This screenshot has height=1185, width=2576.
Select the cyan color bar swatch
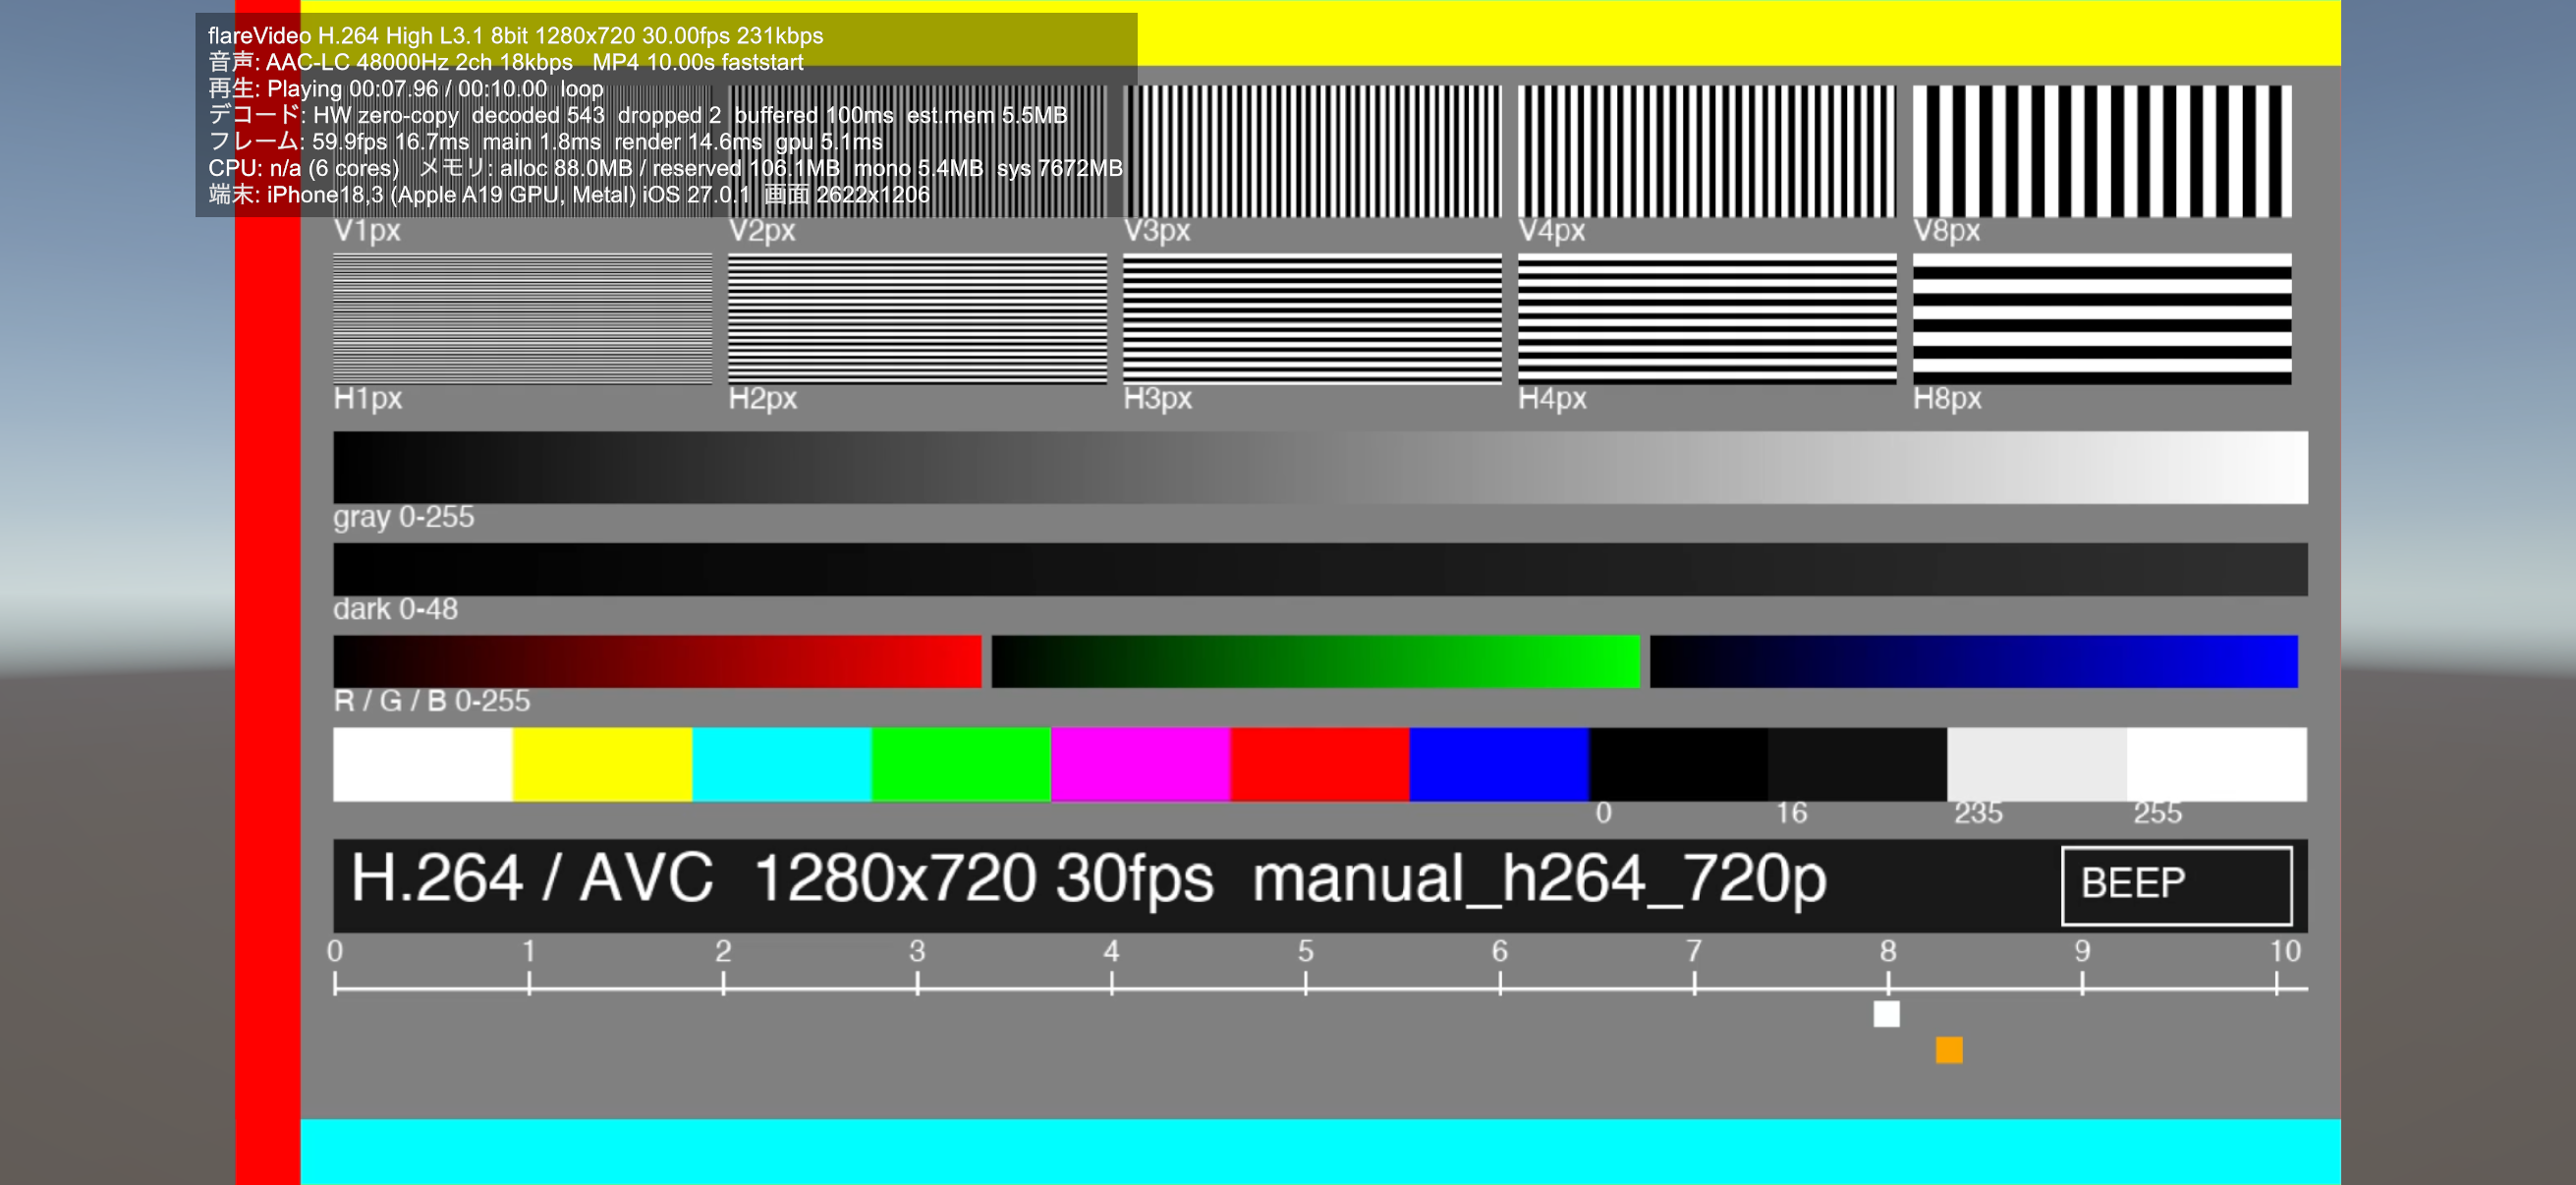tap(782, 764)
